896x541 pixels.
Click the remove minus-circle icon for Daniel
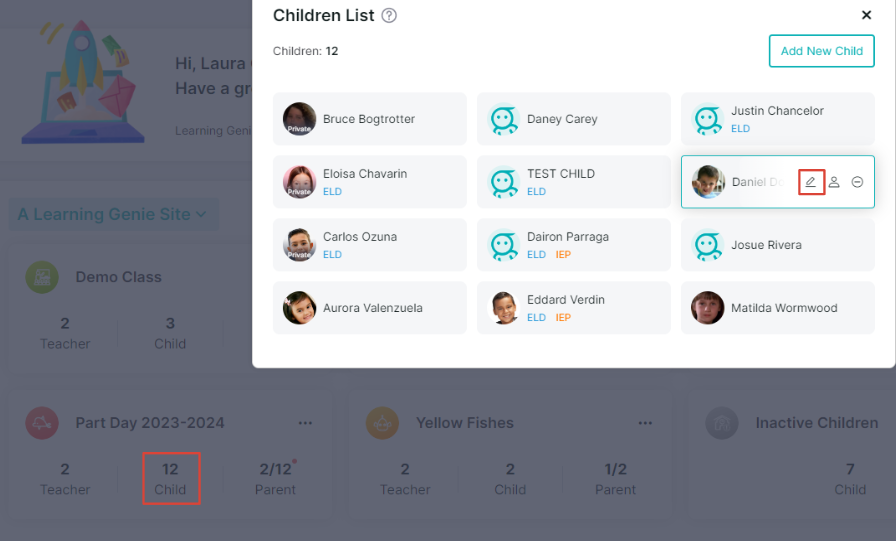(x=857, y=182)
